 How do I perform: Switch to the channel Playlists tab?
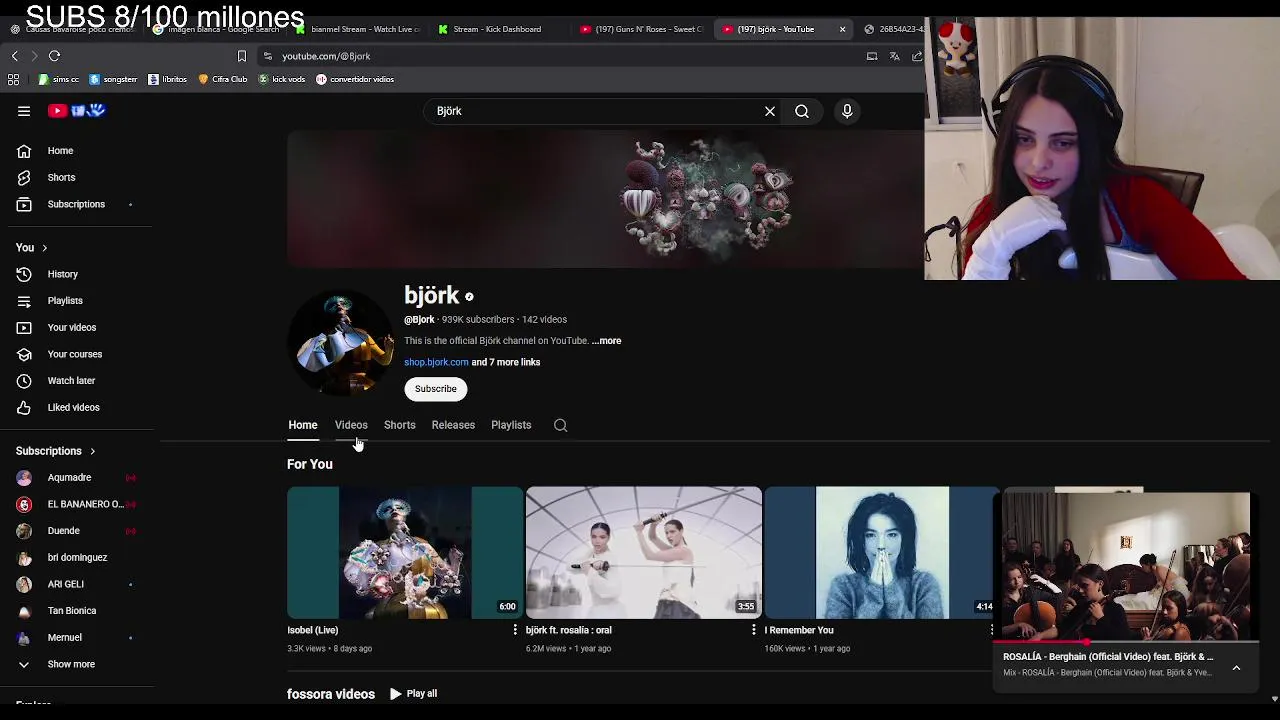(x=511, y=425)
